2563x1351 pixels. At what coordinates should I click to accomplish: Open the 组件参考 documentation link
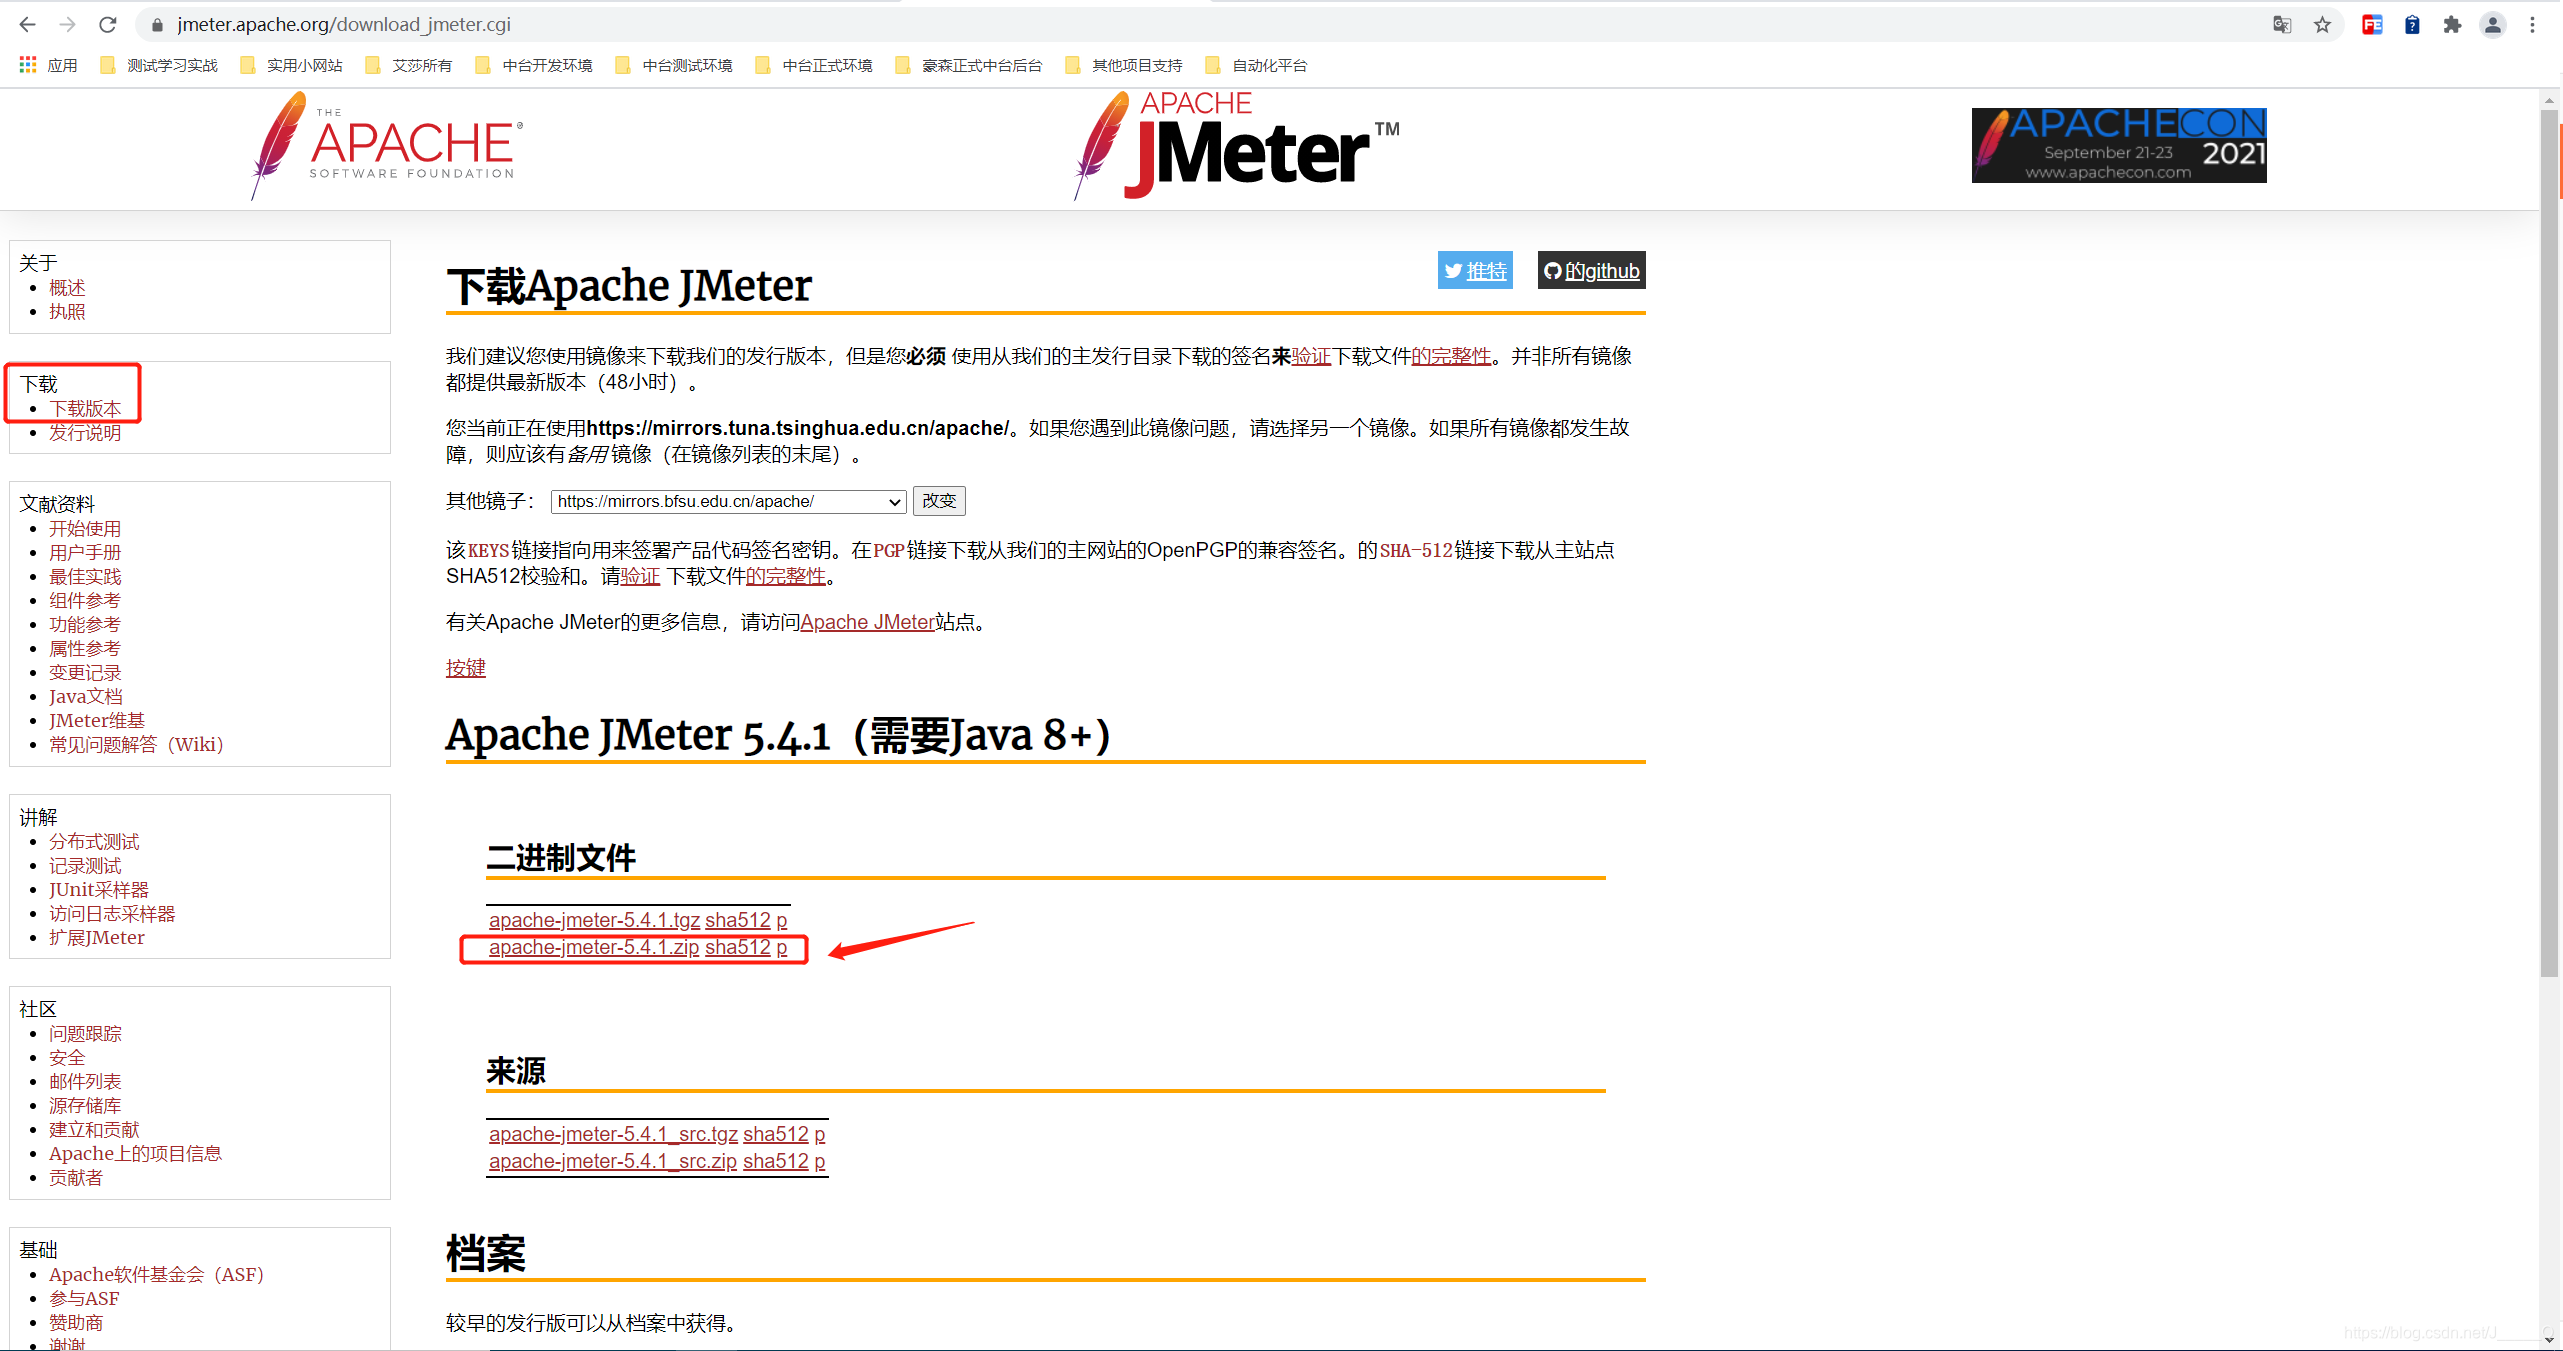pos(85,600)
